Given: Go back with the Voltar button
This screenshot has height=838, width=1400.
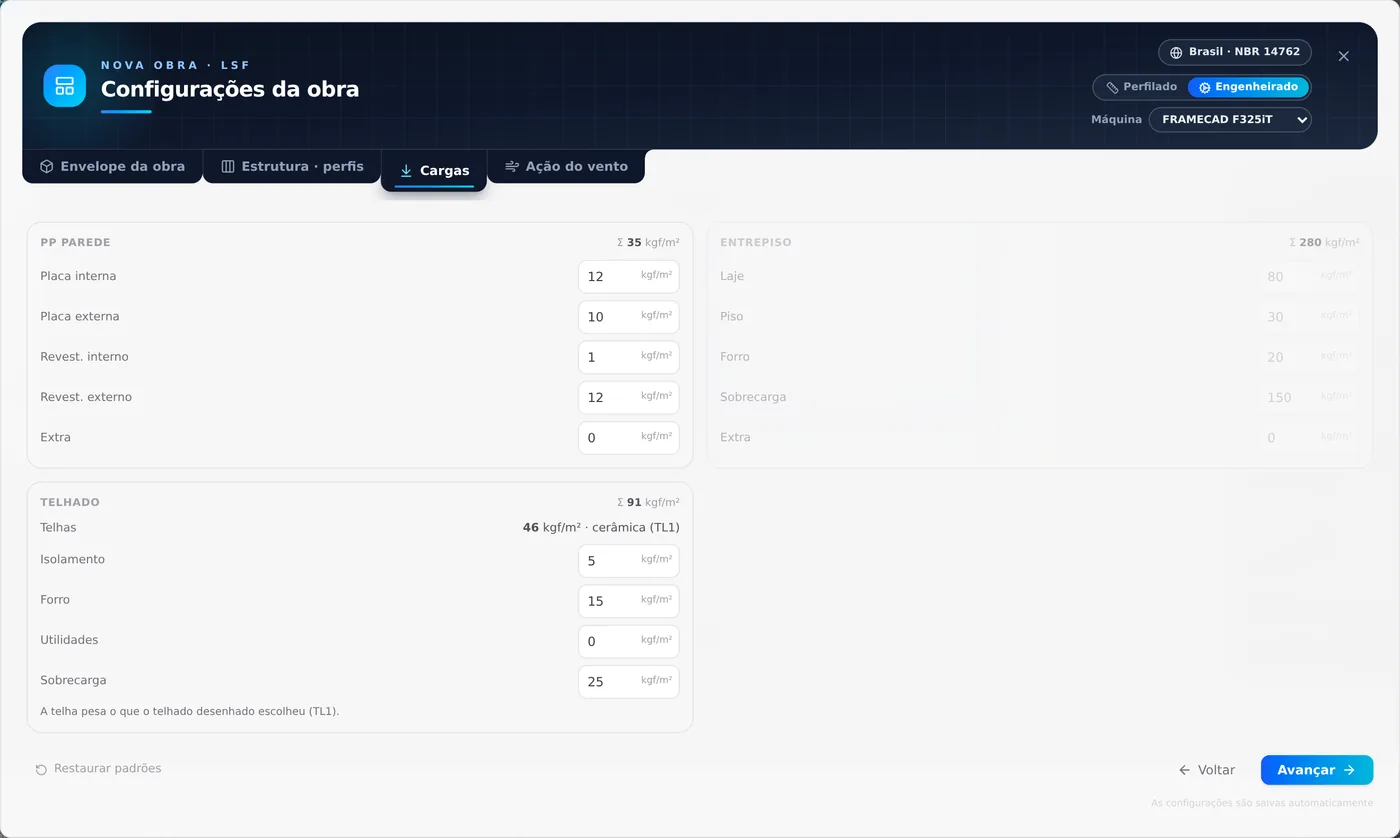Looking at the screenshot, I should 1207,770.
